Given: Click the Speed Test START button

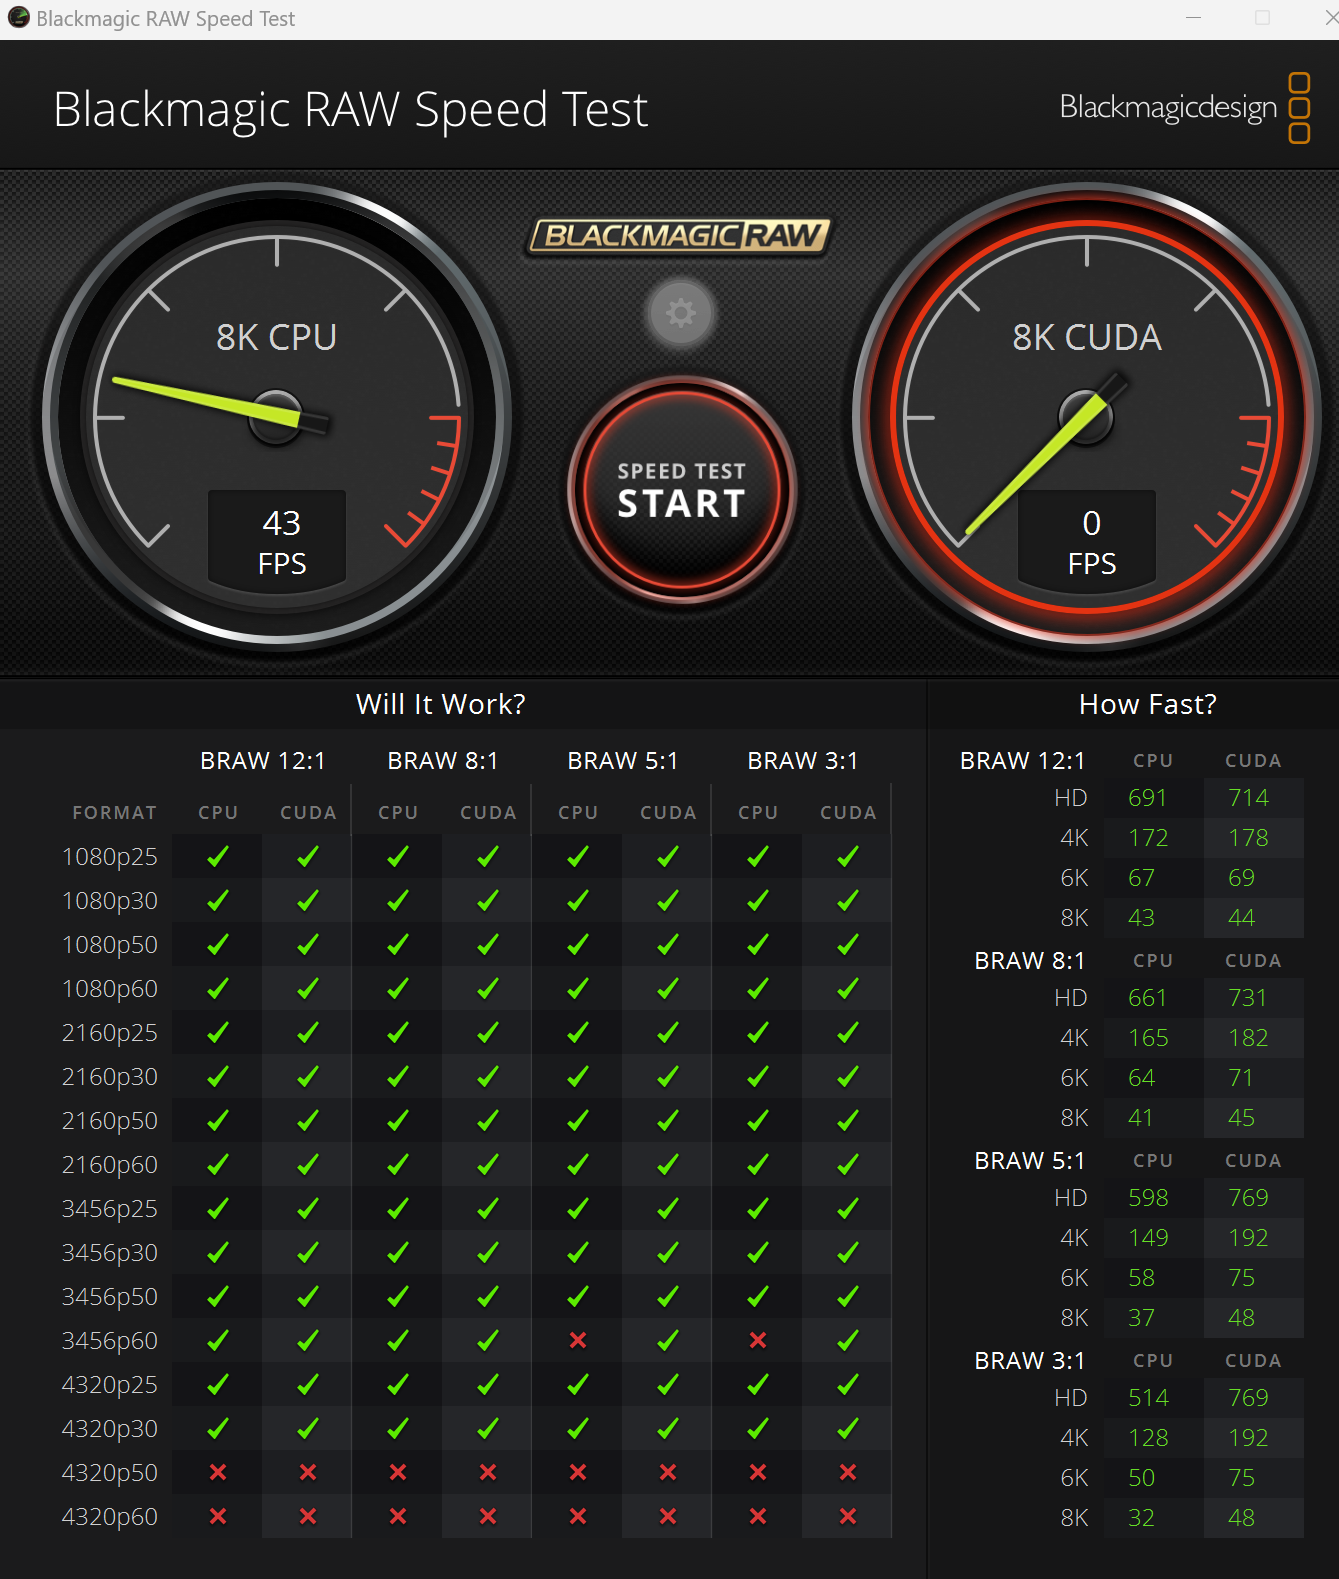Looking at the screenshot, I should 681,490.
